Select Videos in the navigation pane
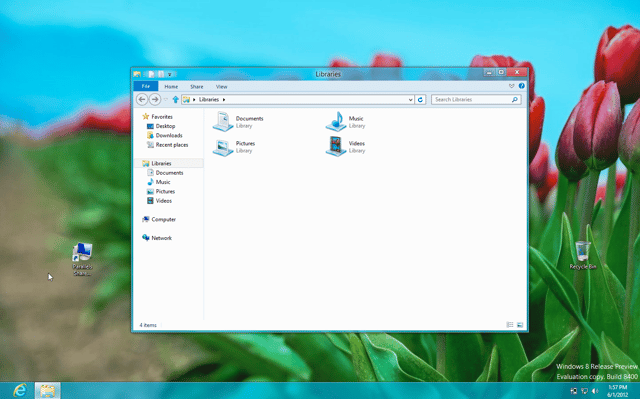 coord(159,201)
